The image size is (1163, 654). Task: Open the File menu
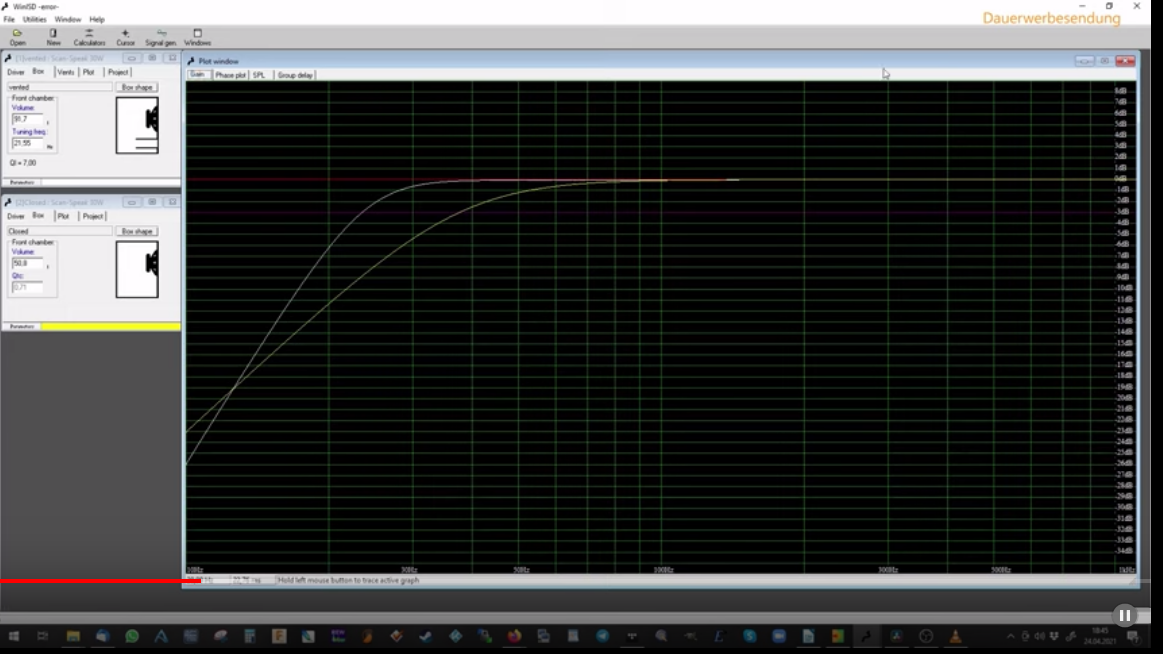[9, 19]
